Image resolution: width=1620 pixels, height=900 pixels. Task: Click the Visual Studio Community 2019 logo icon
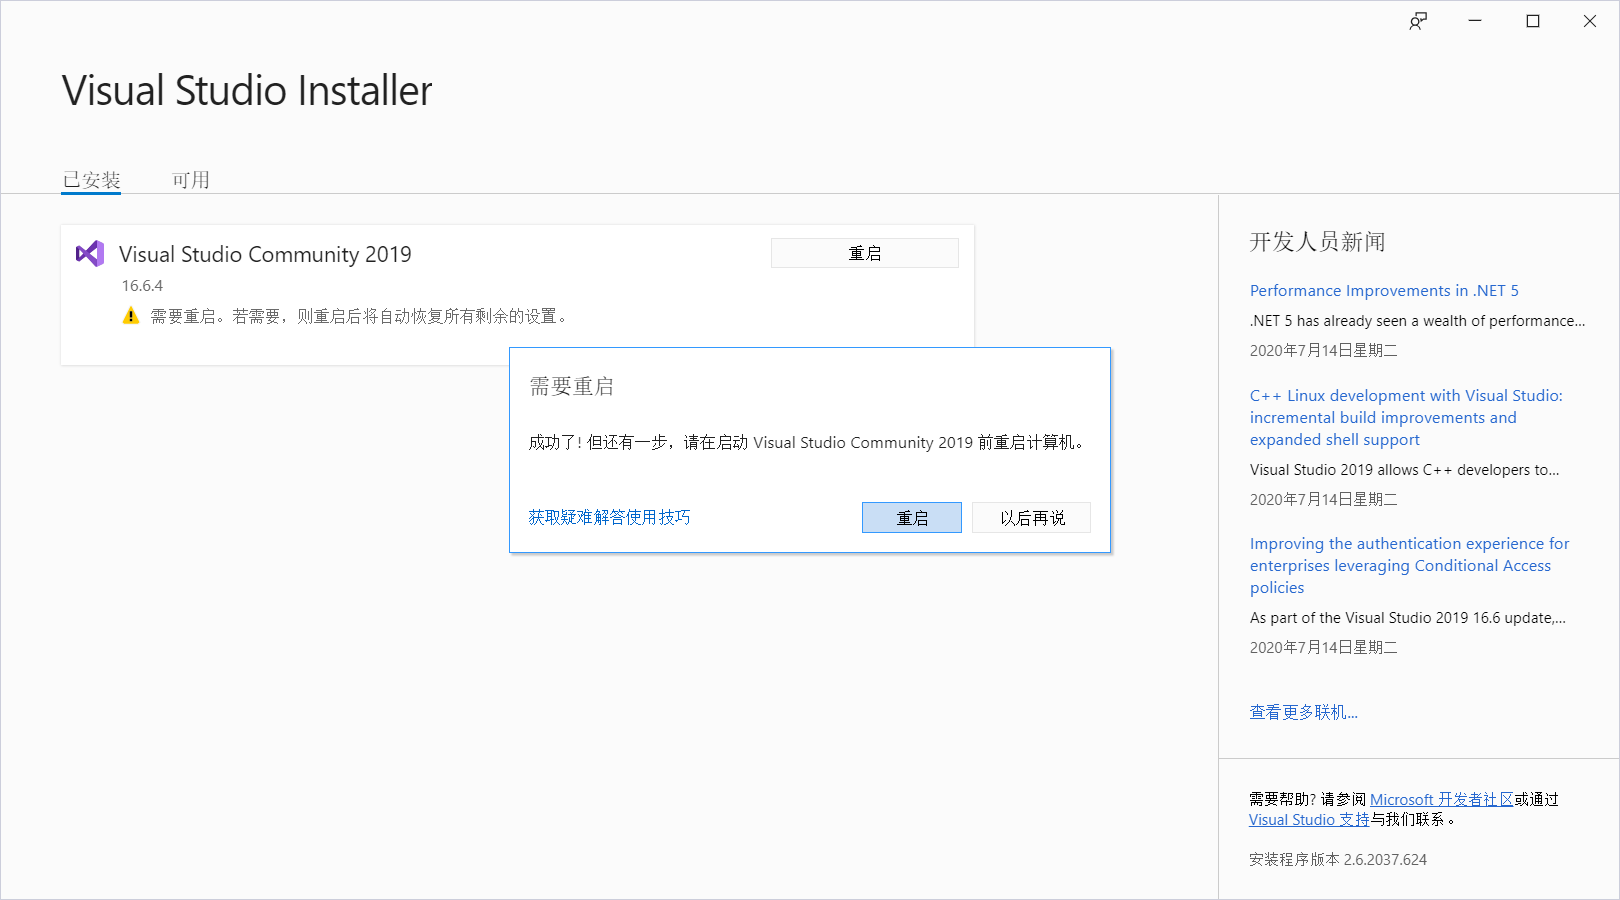[x=90, y=254]
